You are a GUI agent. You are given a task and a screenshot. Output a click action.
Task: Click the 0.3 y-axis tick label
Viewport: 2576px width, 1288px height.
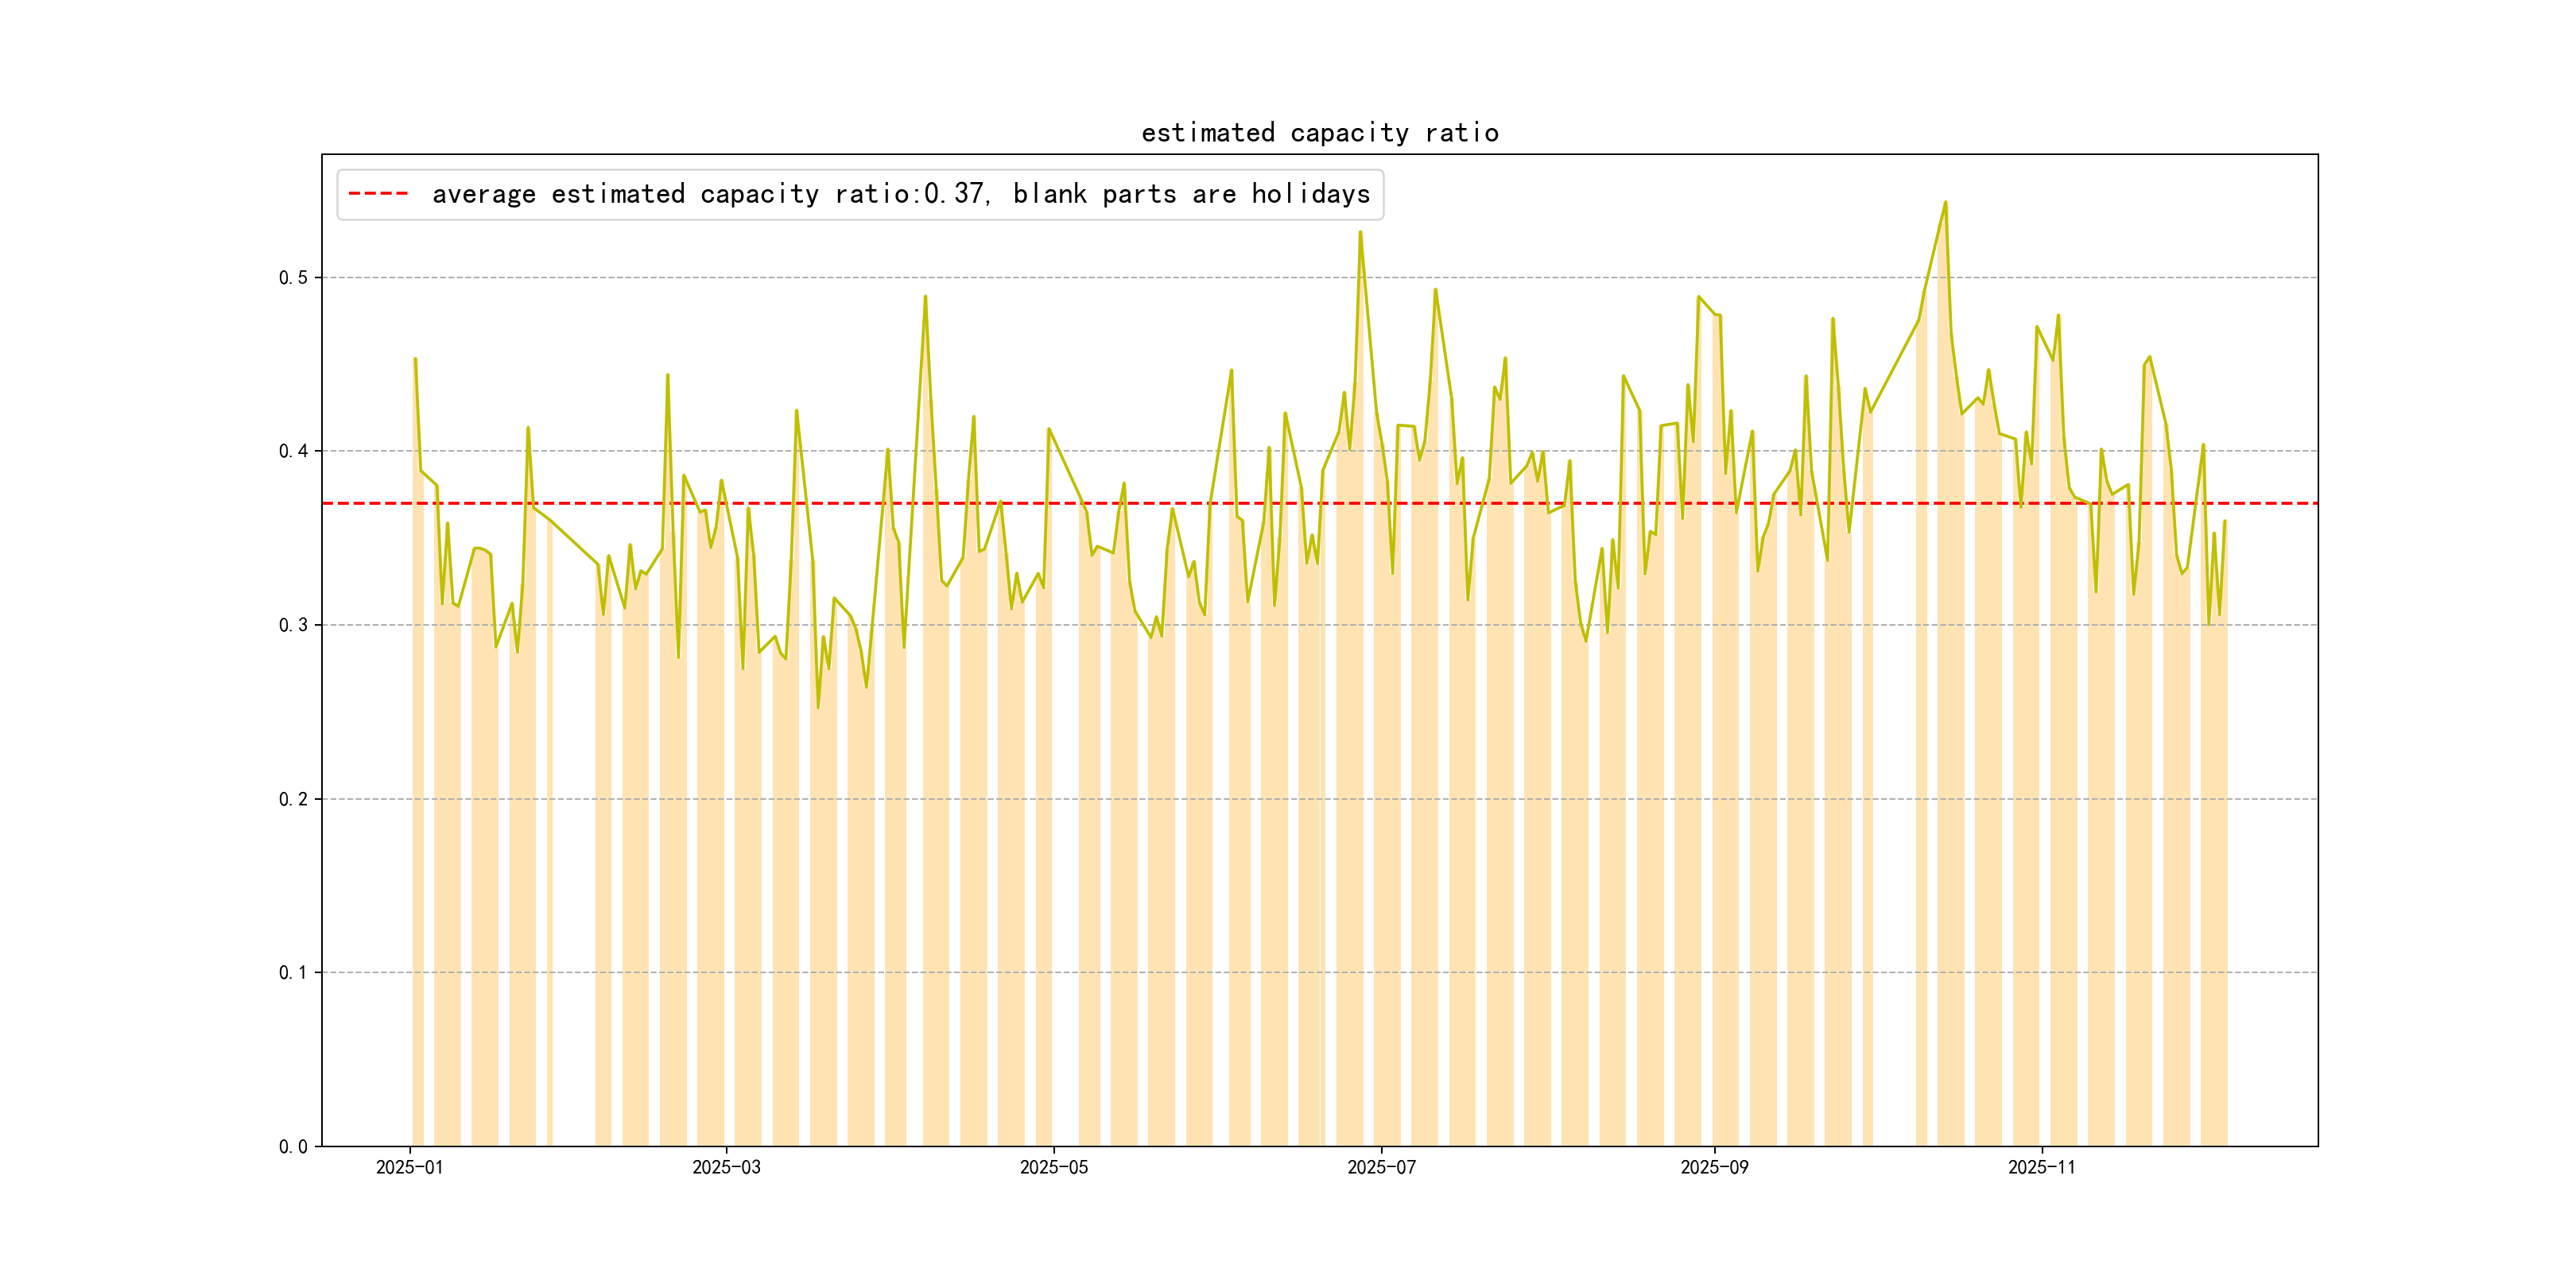pos(293,625)
